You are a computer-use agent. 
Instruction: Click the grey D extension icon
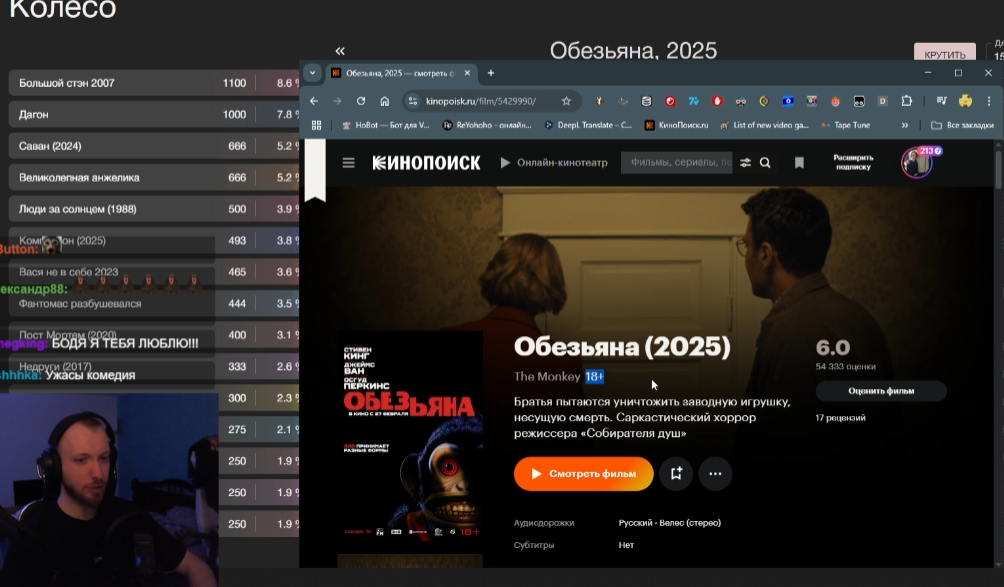(x=882, y=101)
